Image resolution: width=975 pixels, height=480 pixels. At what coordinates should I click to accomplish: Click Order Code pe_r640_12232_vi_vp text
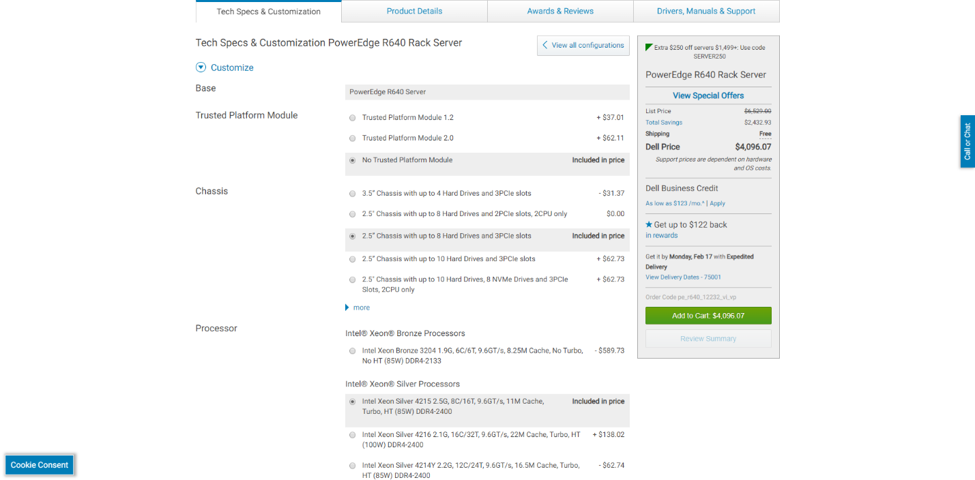click(x=691, y=297)
